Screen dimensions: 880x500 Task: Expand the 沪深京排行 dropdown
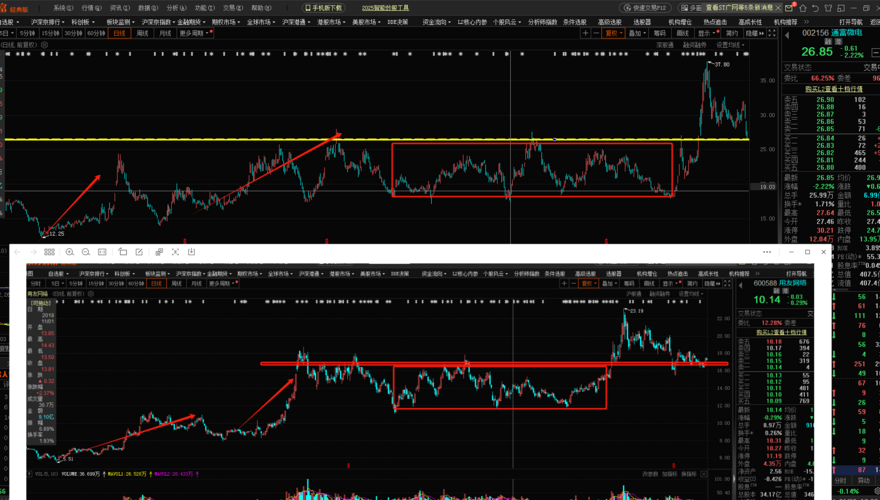coord(47,22)
